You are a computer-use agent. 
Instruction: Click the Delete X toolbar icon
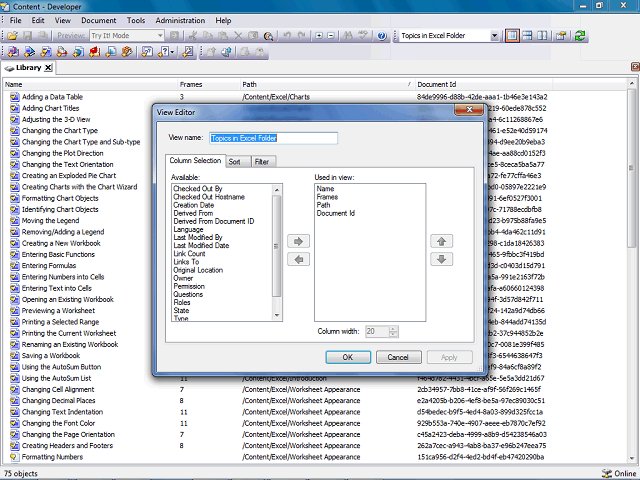[238, 36]
